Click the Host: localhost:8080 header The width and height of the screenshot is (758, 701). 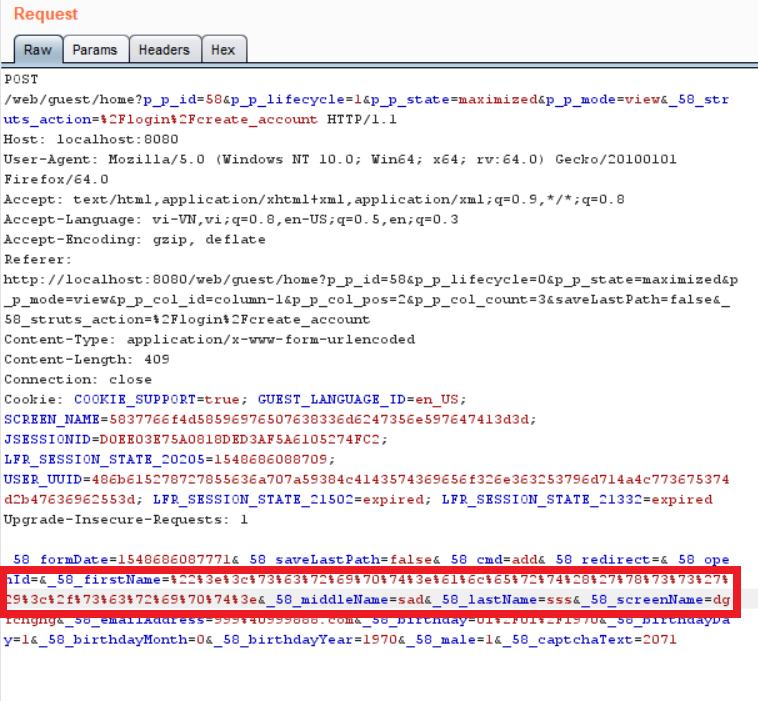pos(91,139)
